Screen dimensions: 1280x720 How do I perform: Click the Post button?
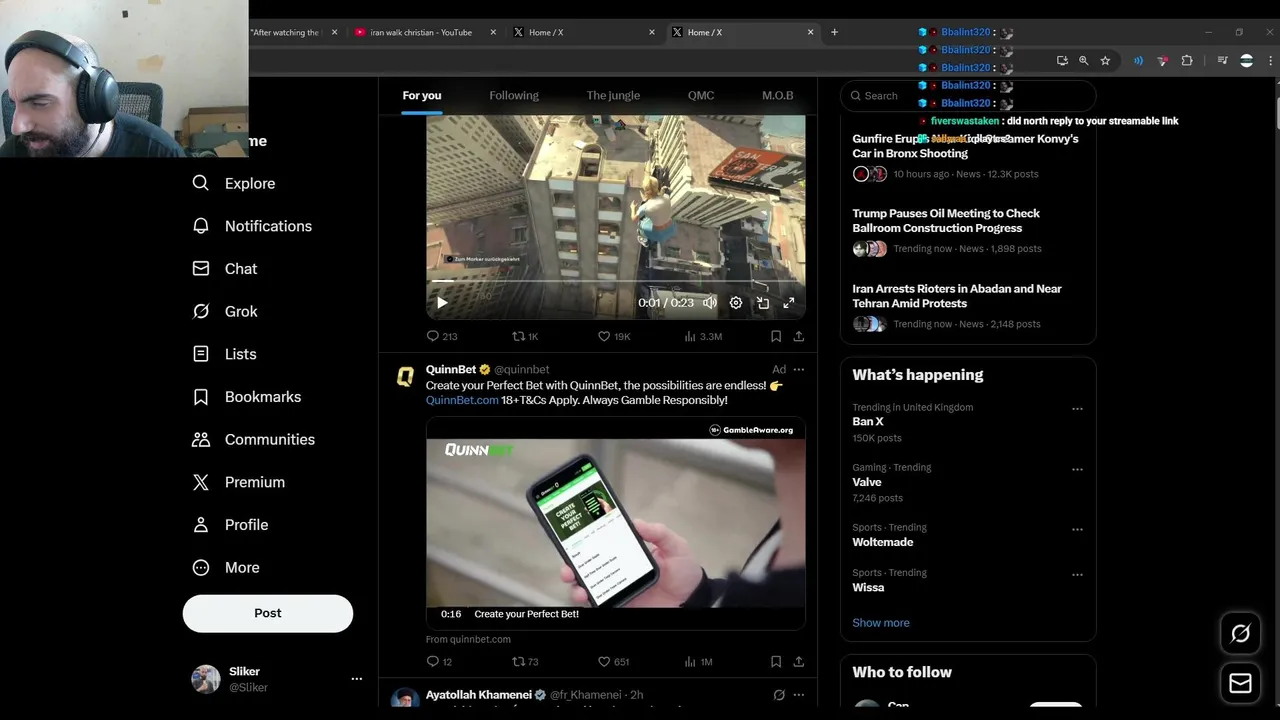[268, 613]
